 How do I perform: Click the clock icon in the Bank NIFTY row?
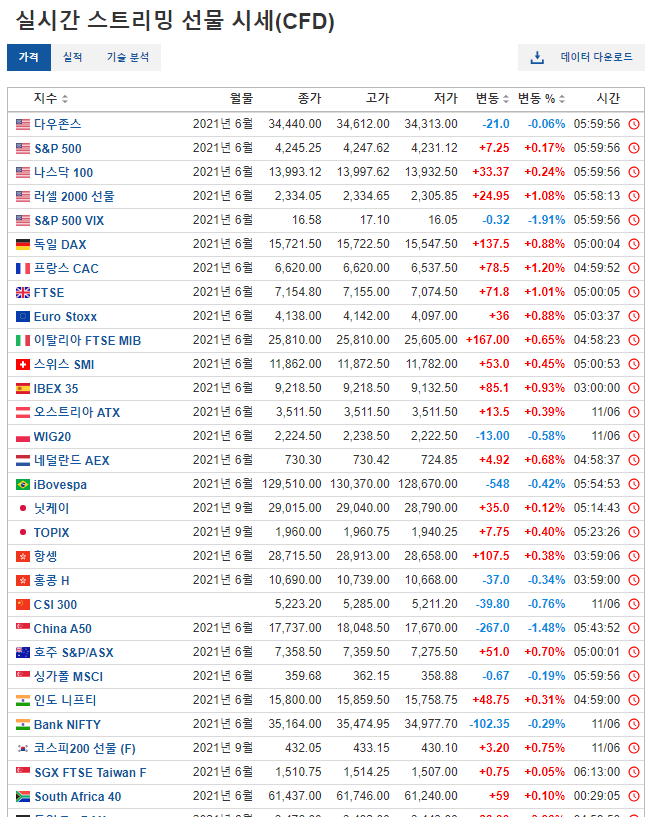point(634,724)
